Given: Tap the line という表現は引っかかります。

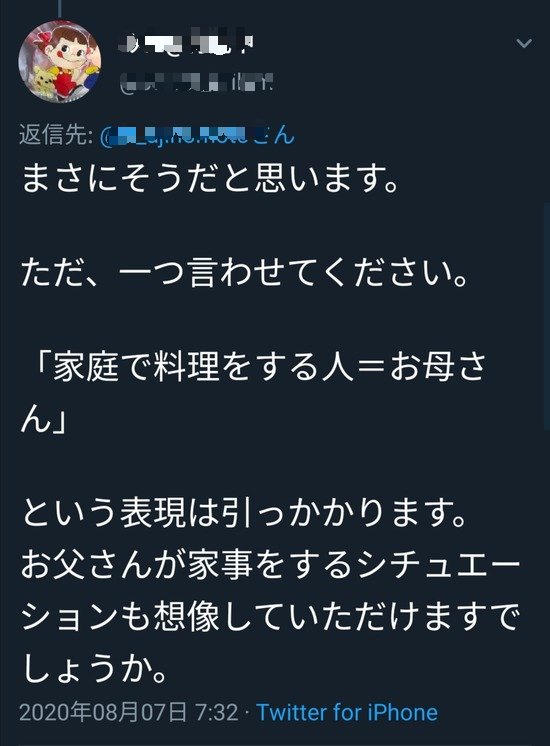Looking at the screenshot, I should [x=244, y=513].
